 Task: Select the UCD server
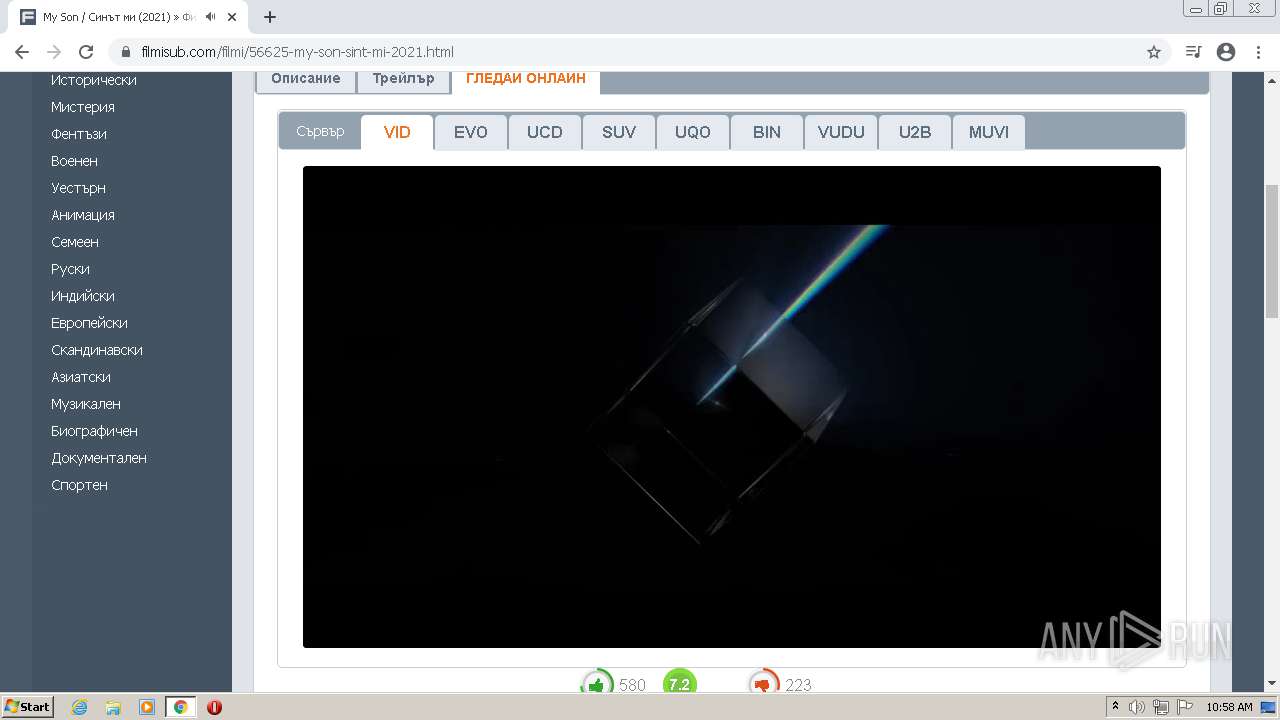(x=545, y=132)
